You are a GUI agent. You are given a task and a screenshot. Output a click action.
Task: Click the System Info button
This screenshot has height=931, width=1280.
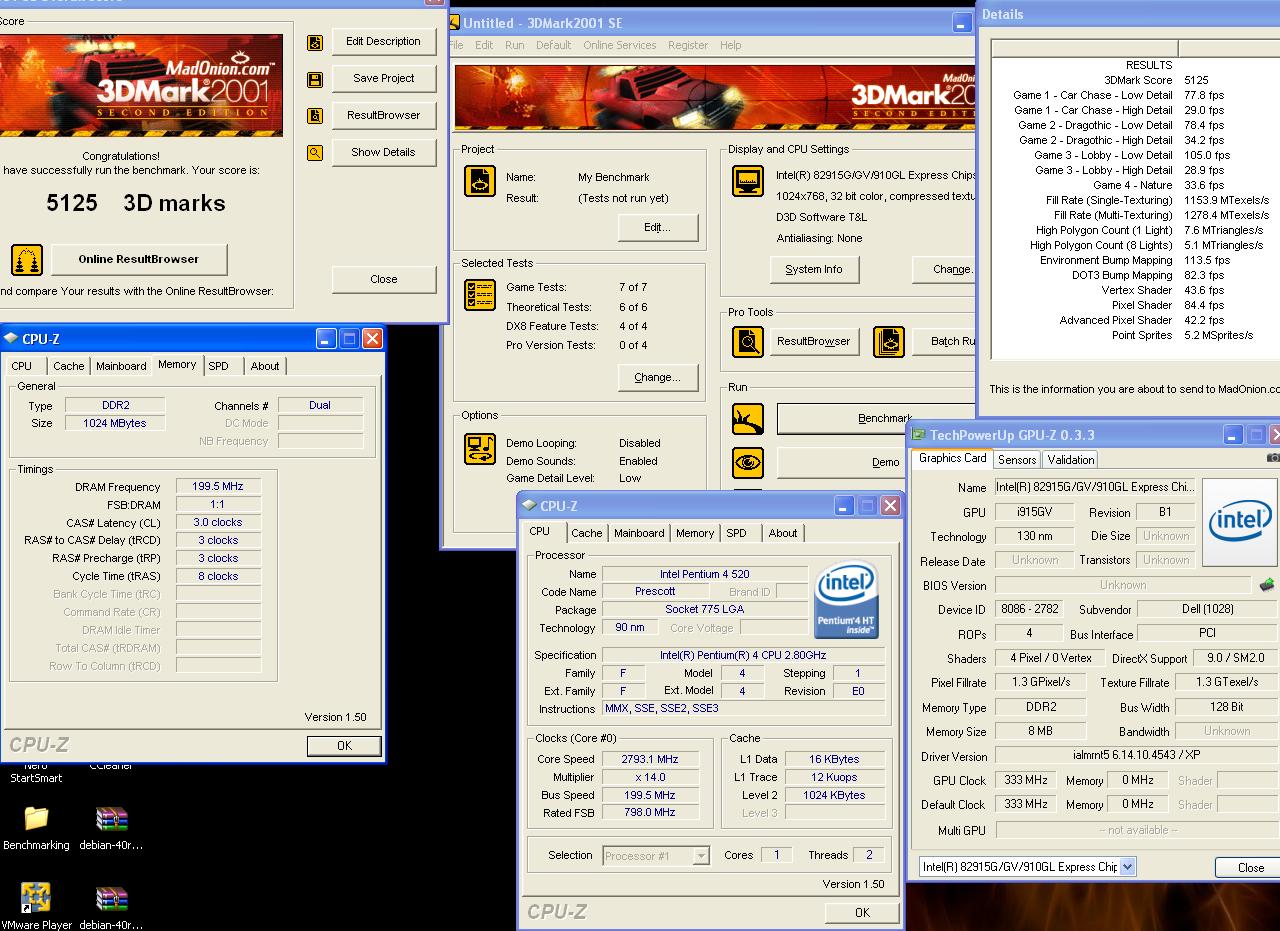pyautogui.click(x=814, y=269)
